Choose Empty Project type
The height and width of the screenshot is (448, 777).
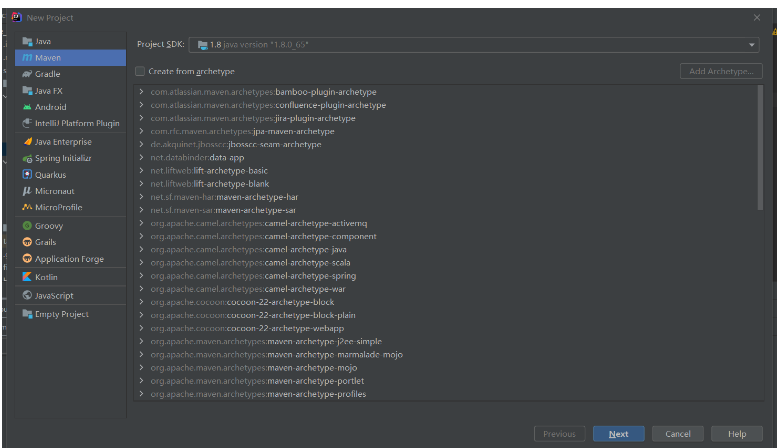pos(70,314)
